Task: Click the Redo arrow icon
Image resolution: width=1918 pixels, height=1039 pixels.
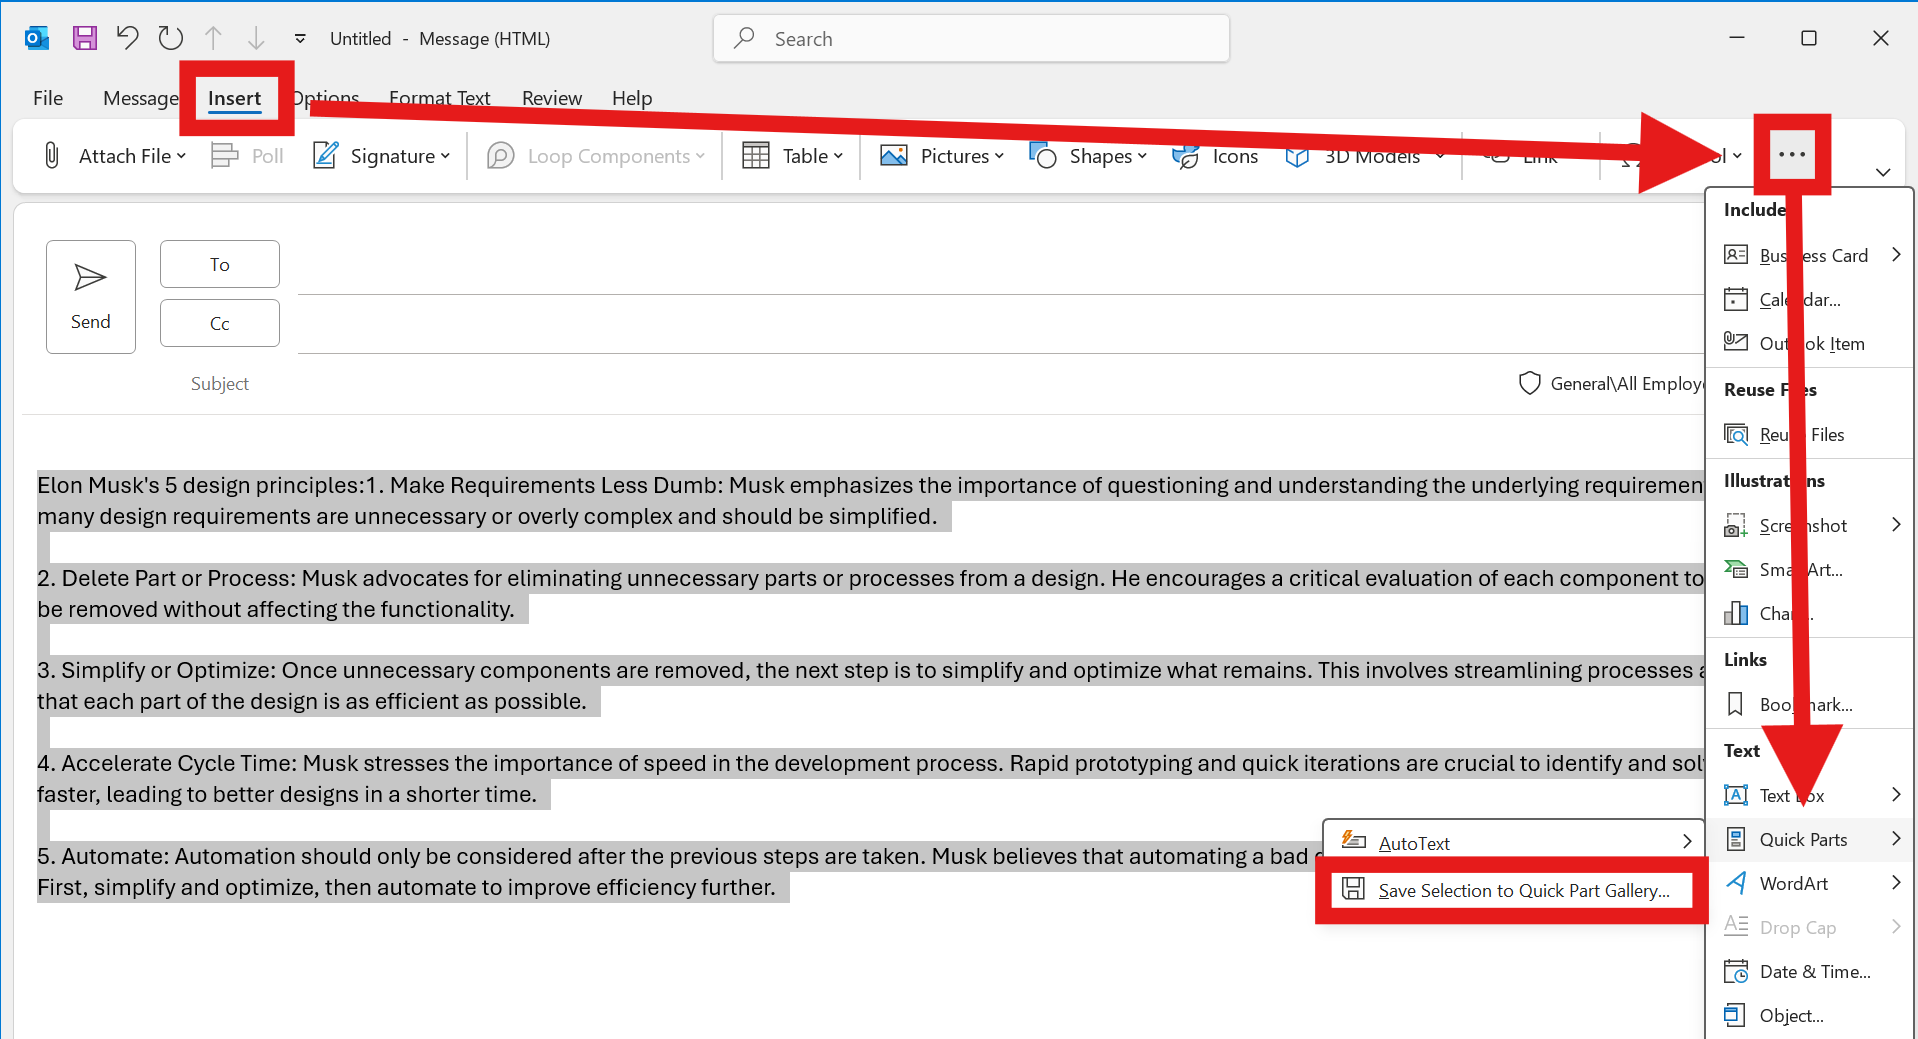Action: (x=171, y=38)
